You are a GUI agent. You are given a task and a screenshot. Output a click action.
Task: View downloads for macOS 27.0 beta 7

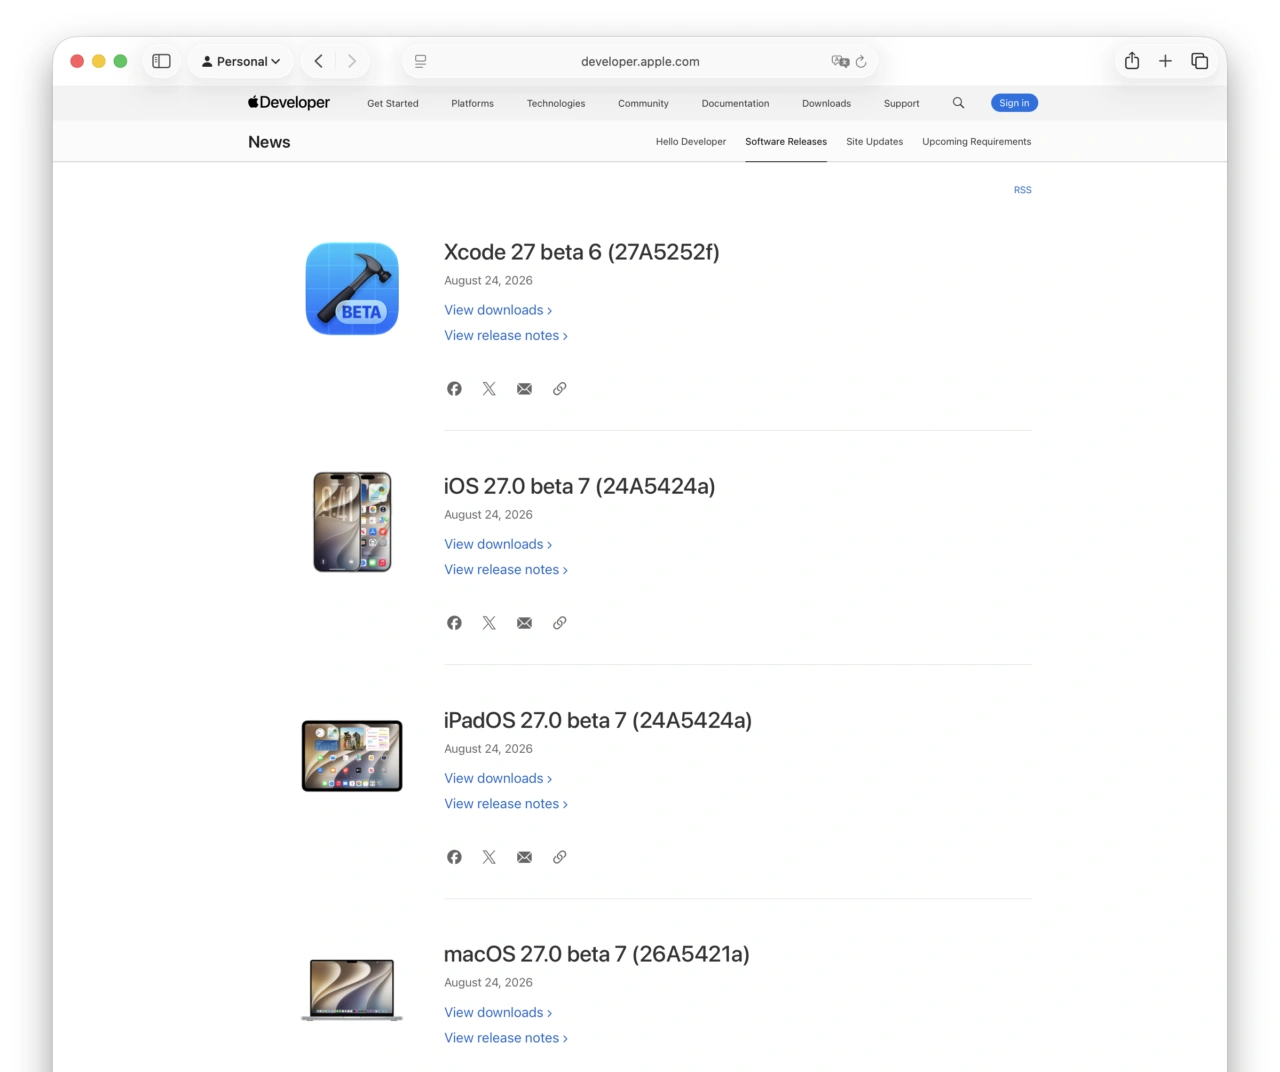pyautogui.click(x=498, y=1012)
